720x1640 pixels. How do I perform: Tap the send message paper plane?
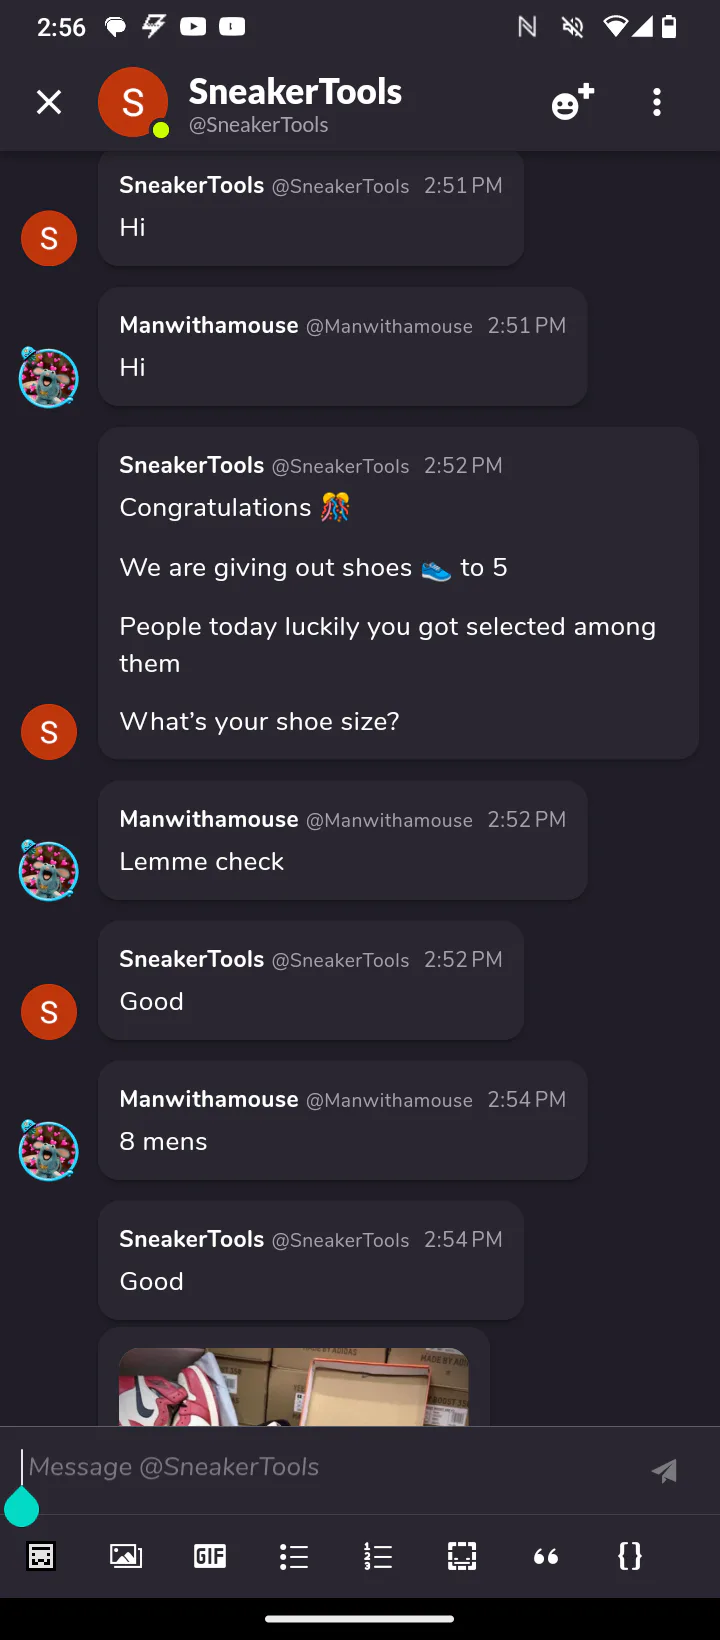[x=664, y=1470]
